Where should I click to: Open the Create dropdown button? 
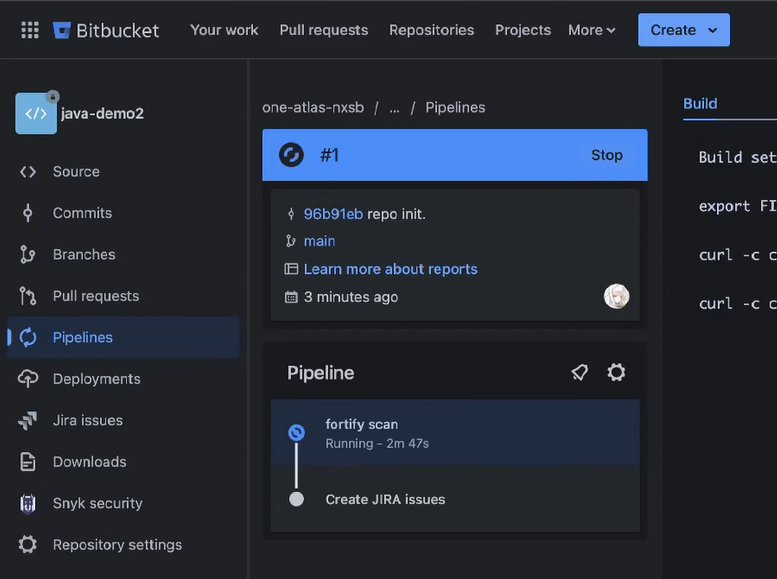(x=684, y=30)
